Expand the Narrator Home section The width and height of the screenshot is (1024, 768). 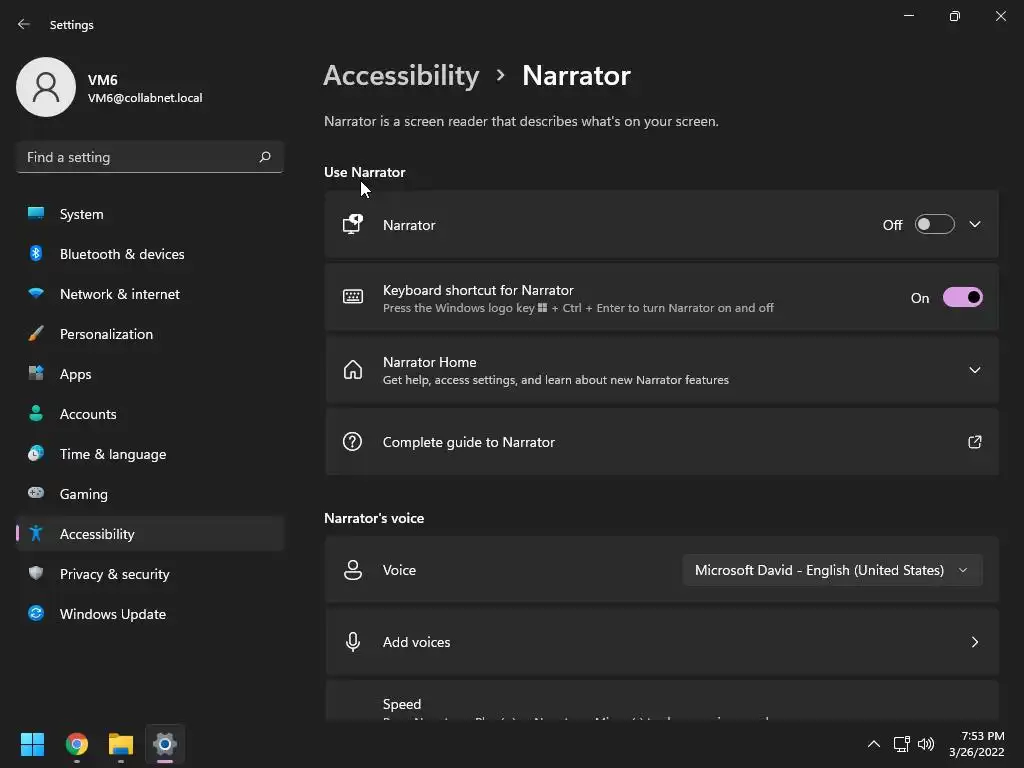975,370
